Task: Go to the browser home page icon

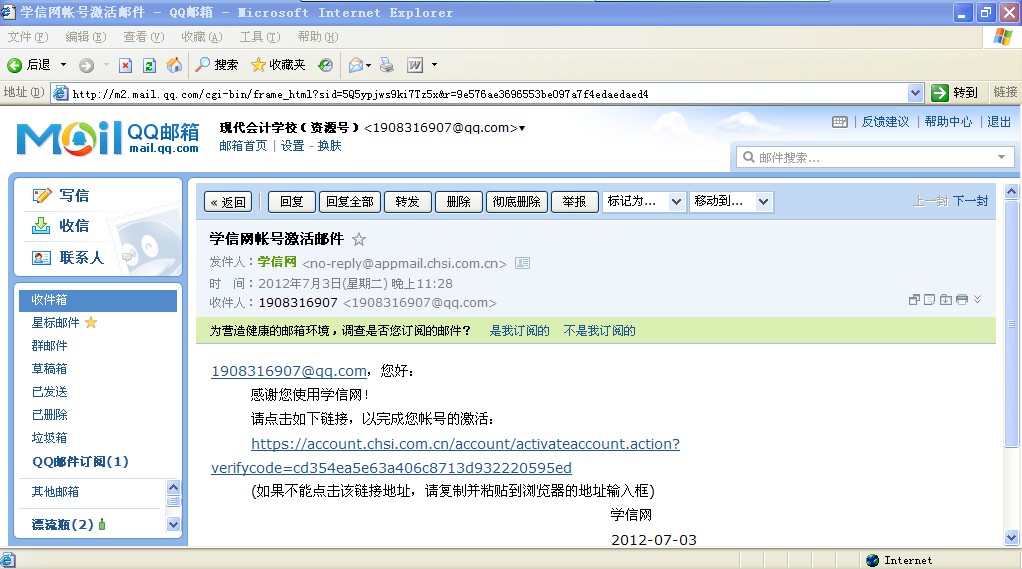Action: (x=174, y=65)
